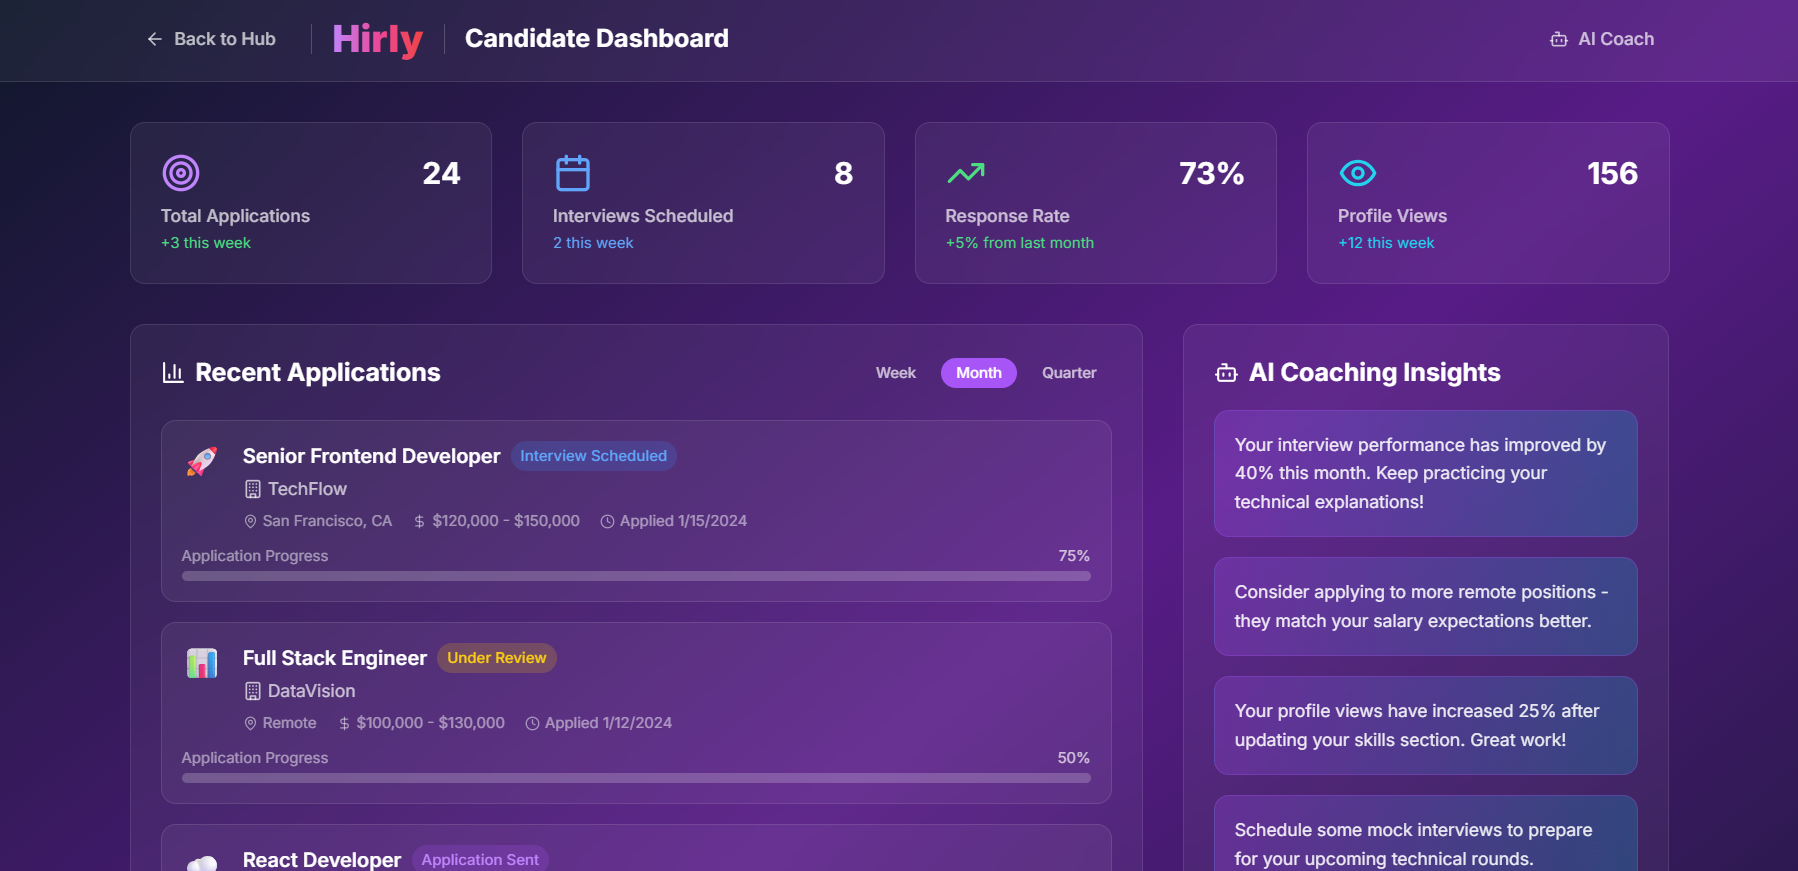Click the '24' total applications value
The width and height of the screenshot is (1798, 871).
point(441,173)
